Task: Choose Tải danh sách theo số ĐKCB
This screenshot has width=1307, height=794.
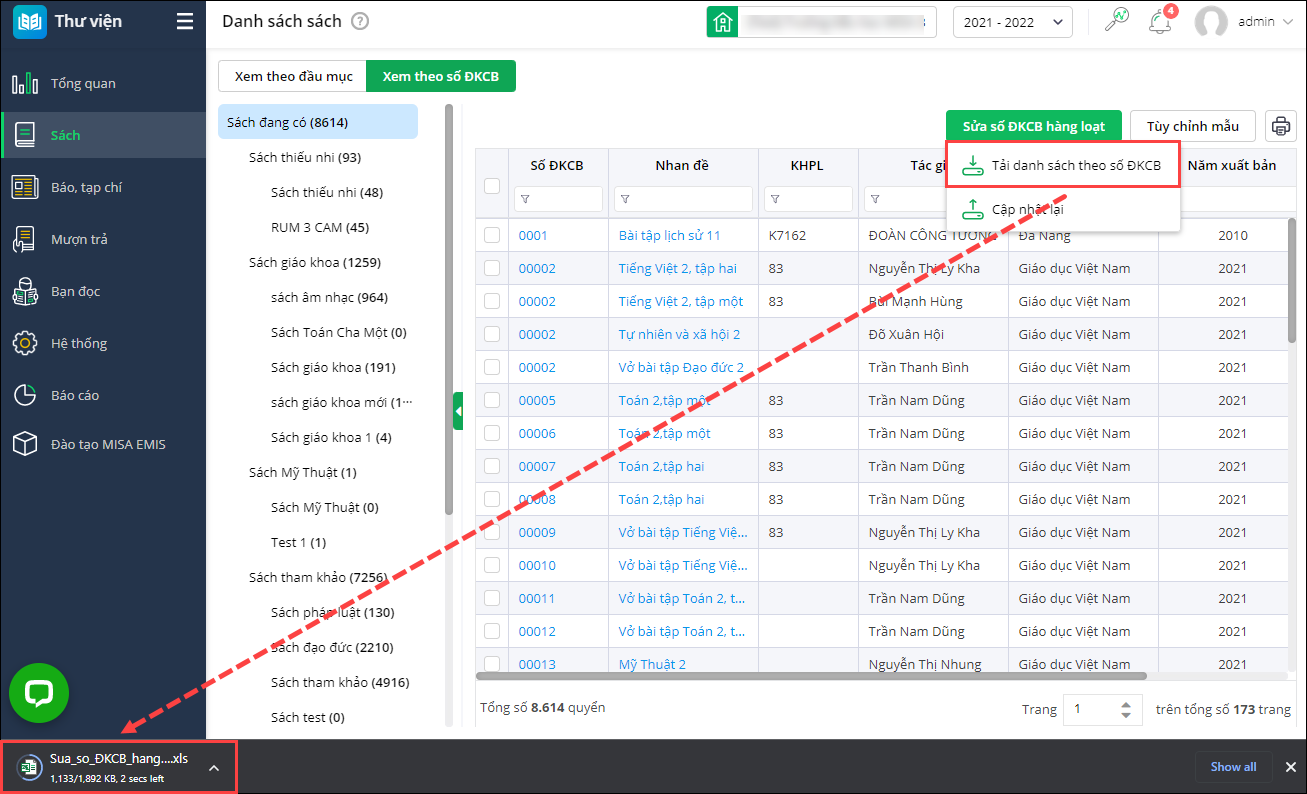Action: (x=1063, y=165)
